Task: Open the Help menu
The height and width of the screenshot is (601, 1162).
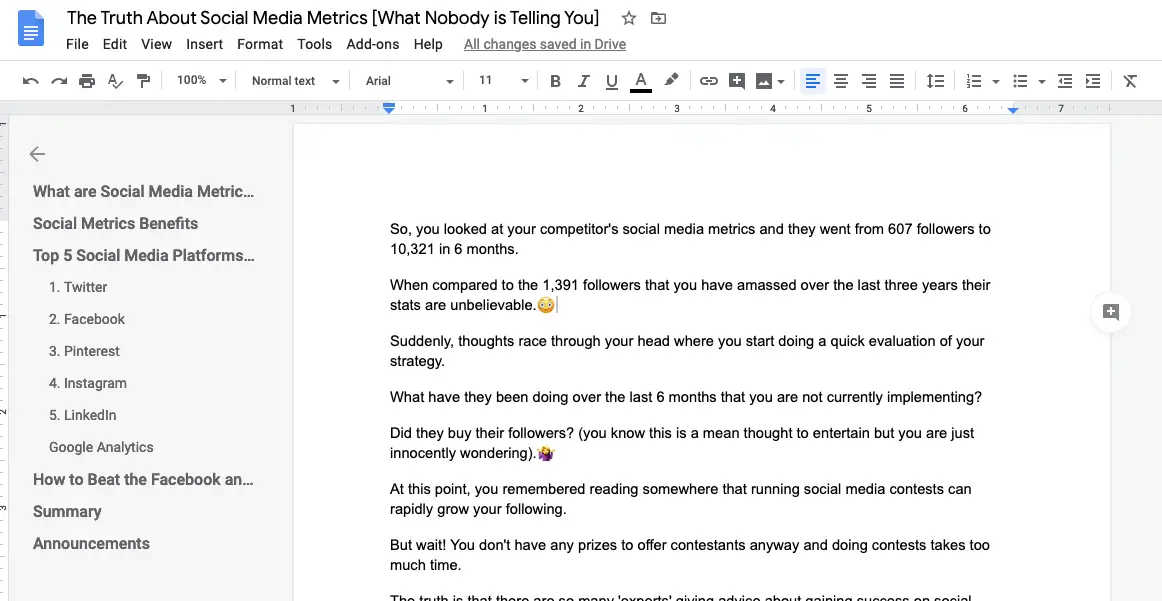Action: 428,44
